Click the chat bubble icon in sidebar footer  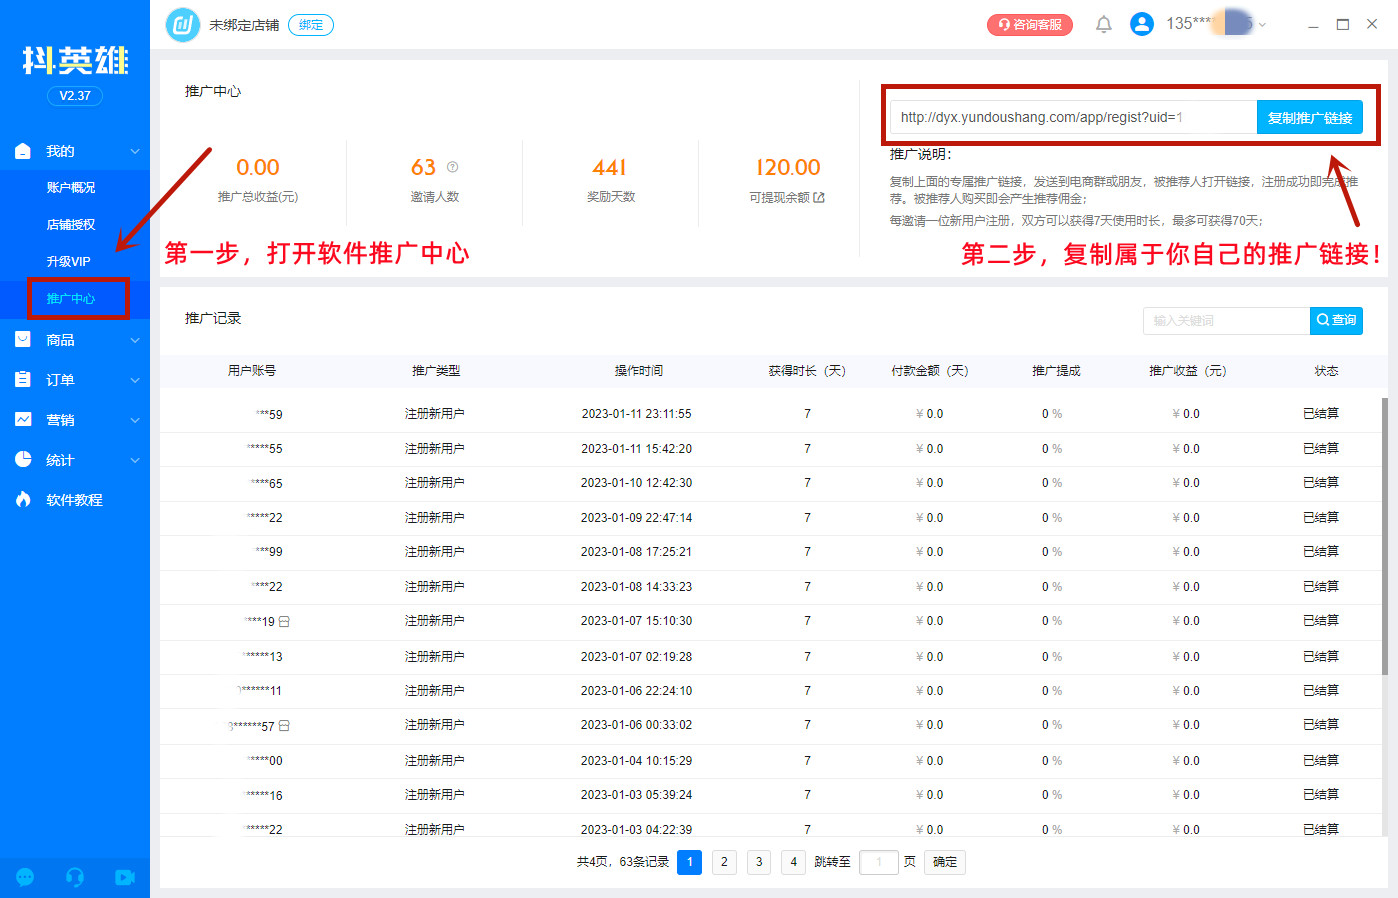click(x=25, y=877)
